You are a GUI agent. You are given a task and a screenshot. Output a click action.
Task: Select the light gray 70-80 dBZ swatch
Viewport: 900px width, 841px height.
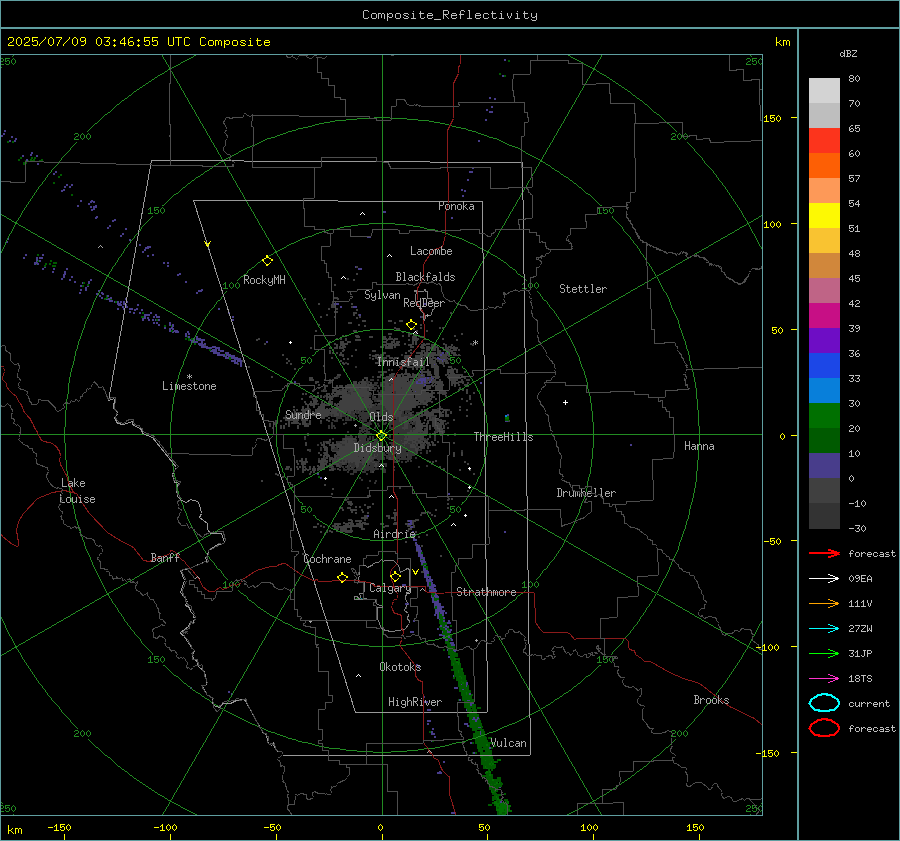coord(824,91)
